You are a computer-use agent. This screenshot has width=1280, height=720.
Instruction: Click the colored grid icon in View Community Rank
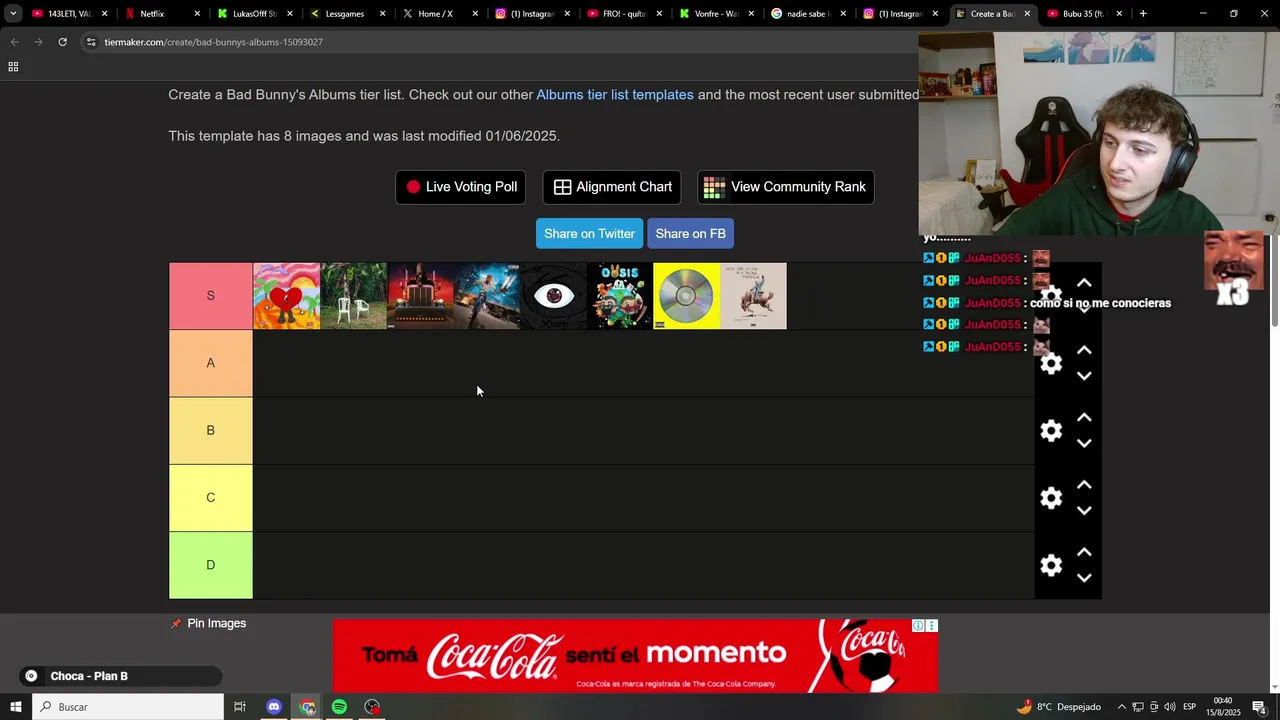tap(714, 187)
